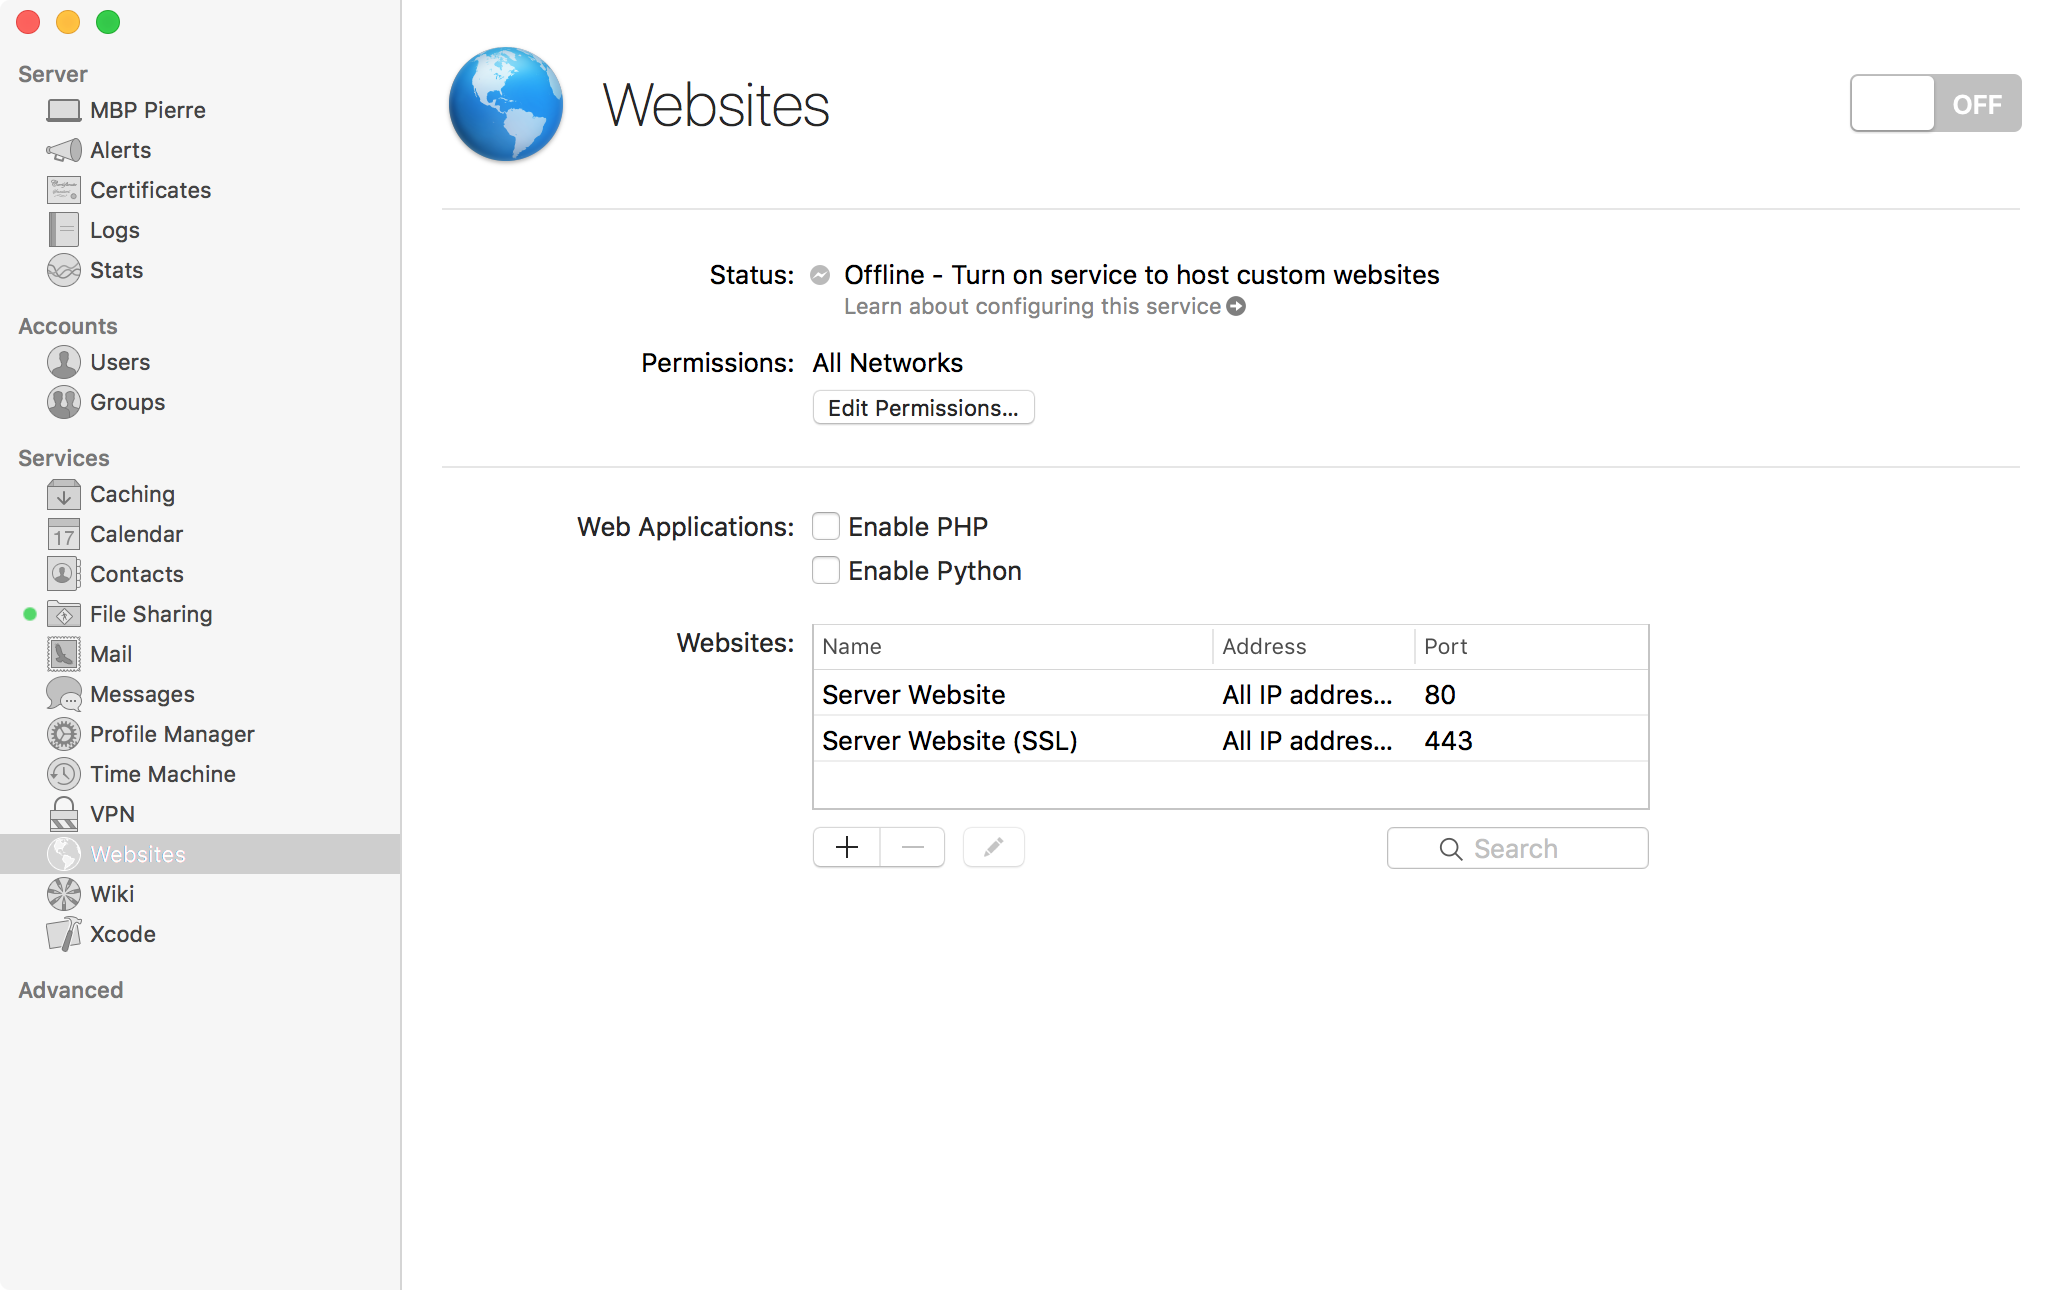Click arrow icon beside Learn about configuring
The width and height of the screenshot is (2060, 1290).
tap(1237, 306)
